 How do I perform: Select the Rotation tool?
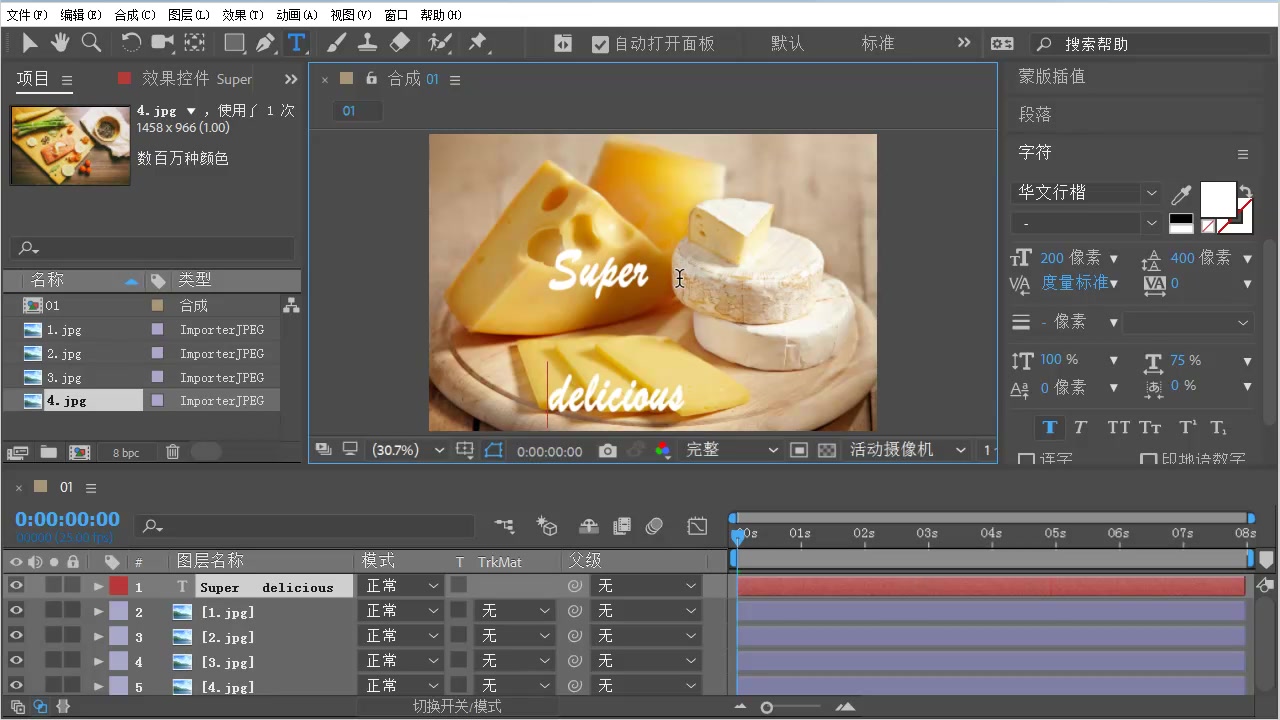click(131, 43)
